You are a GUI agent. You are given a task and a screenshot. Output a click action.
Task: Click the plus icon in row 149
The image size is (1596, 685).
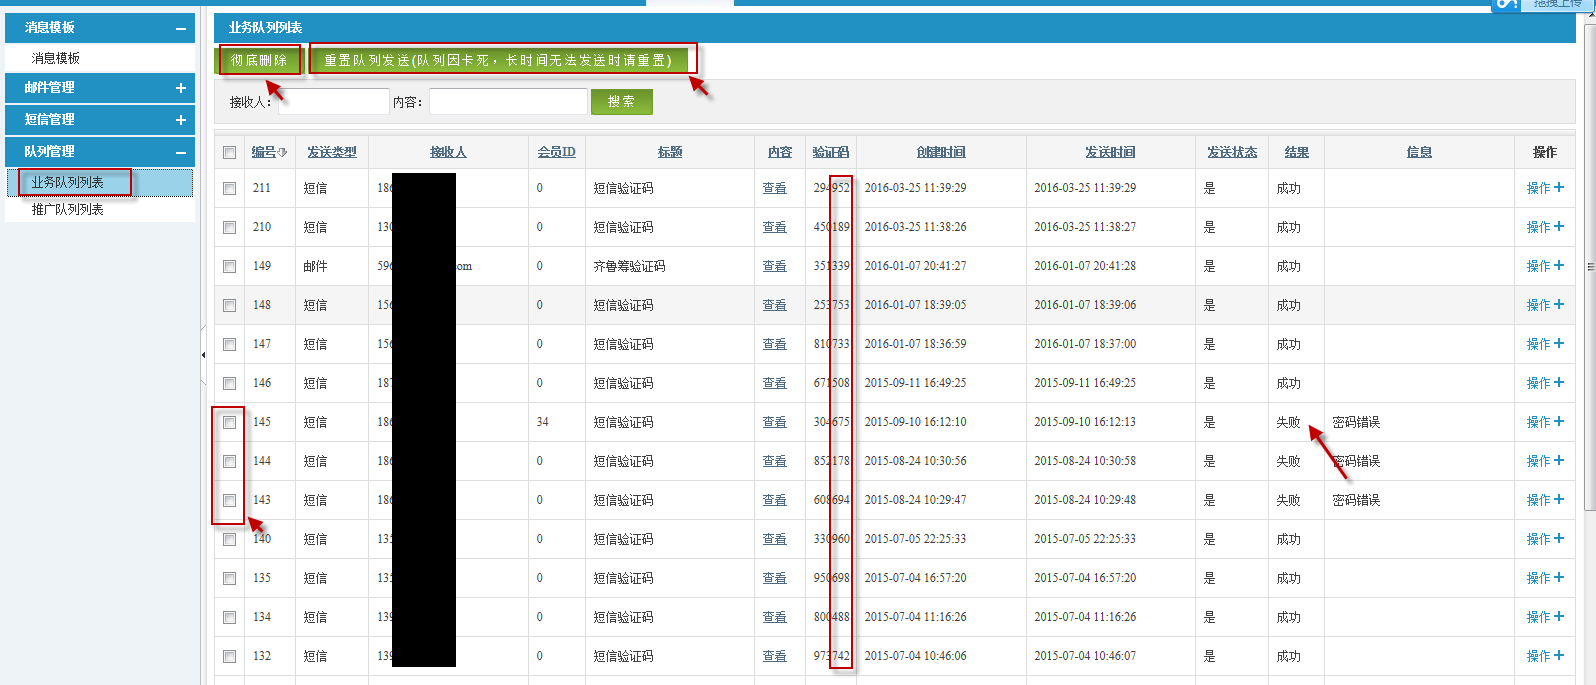[x=1558, y=266]
